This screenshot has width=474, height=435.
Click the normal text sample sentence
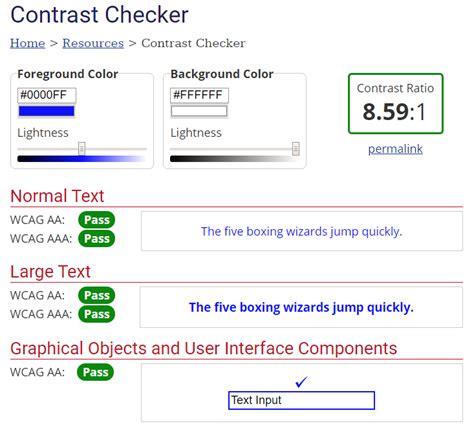click(302, 231)
